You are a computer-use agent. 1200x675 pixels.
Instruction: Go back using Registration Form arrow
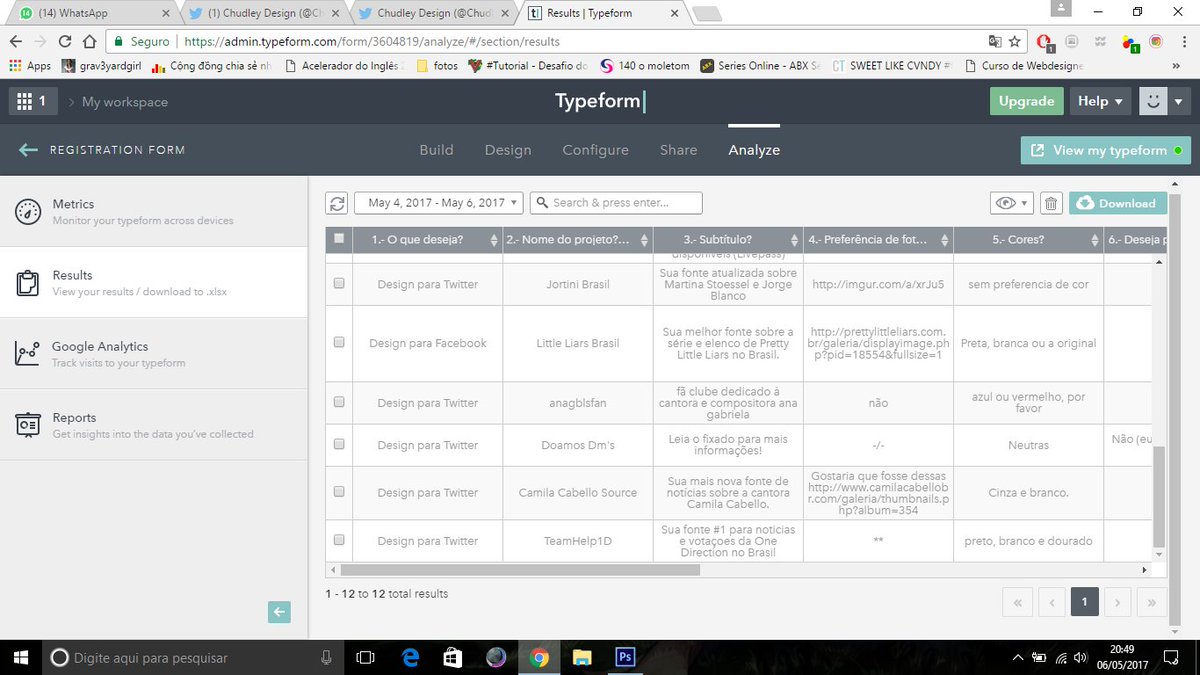(x=28, y=150)
